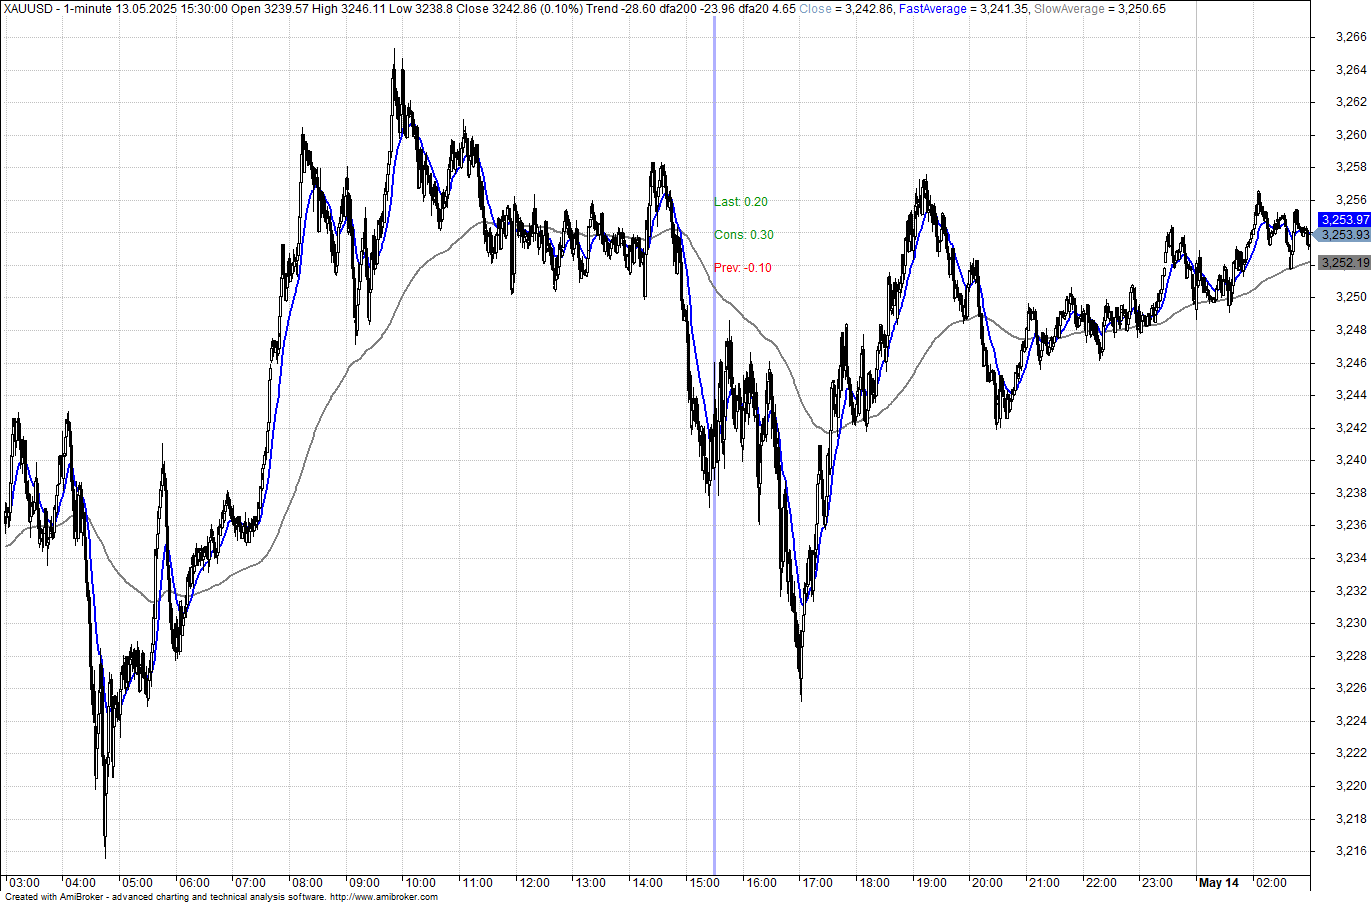The width and height of the screenshot is (1371, 903).
Task: Click the 19:00 time axis label
Action: pos(931,883)
